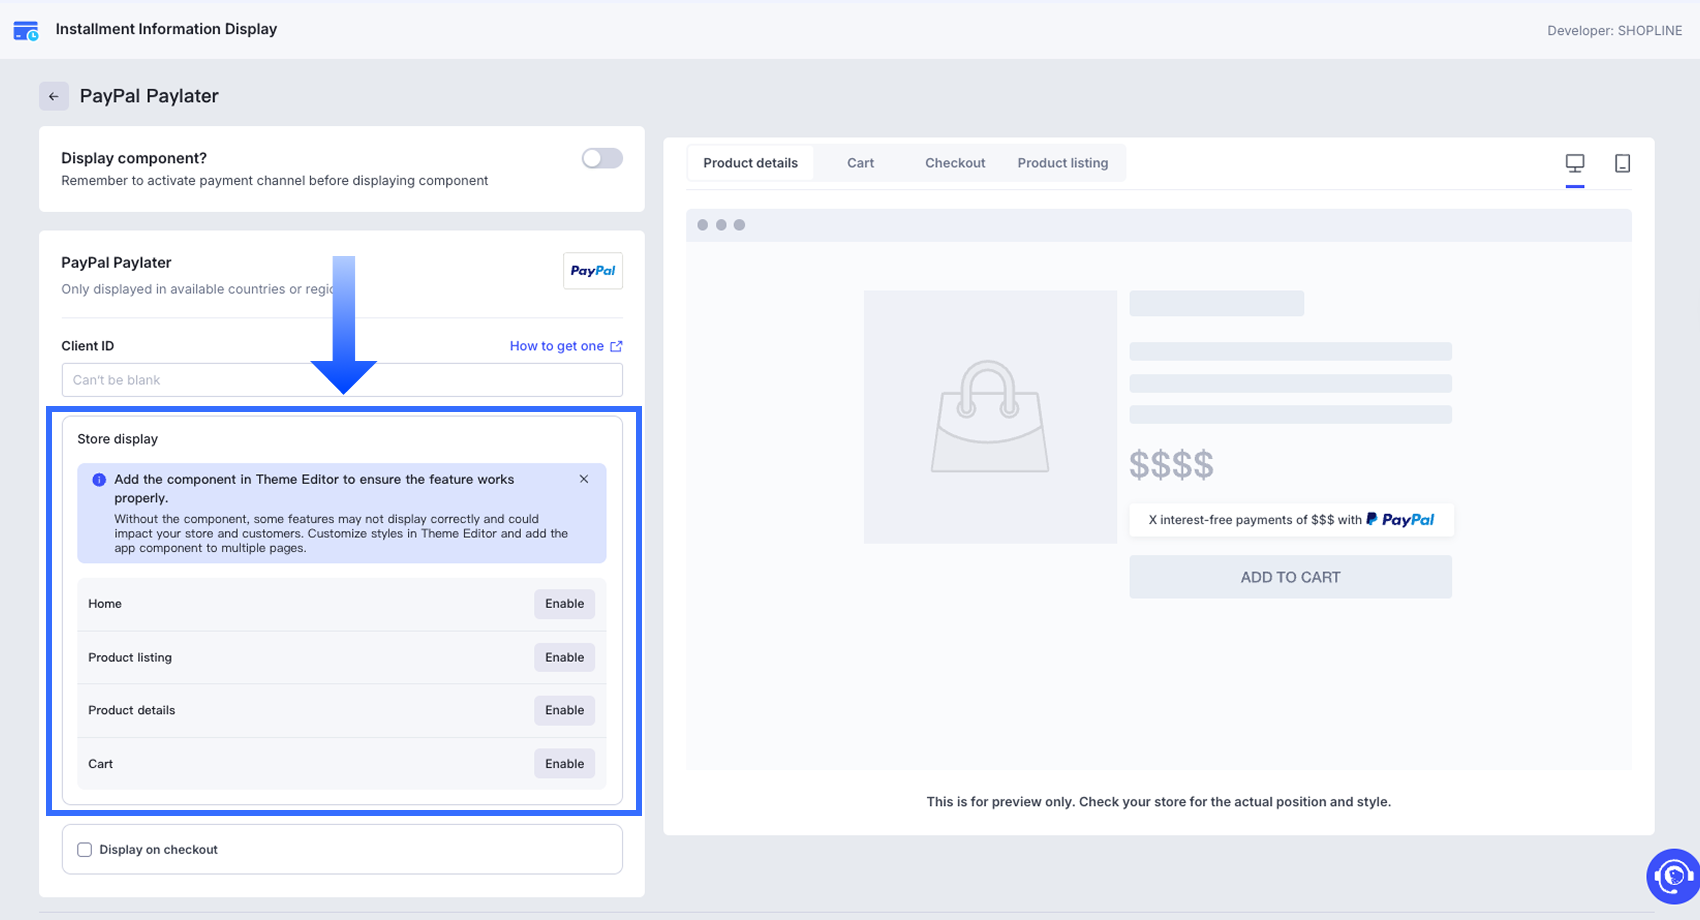Click the How to get one link

click(557, 346)
